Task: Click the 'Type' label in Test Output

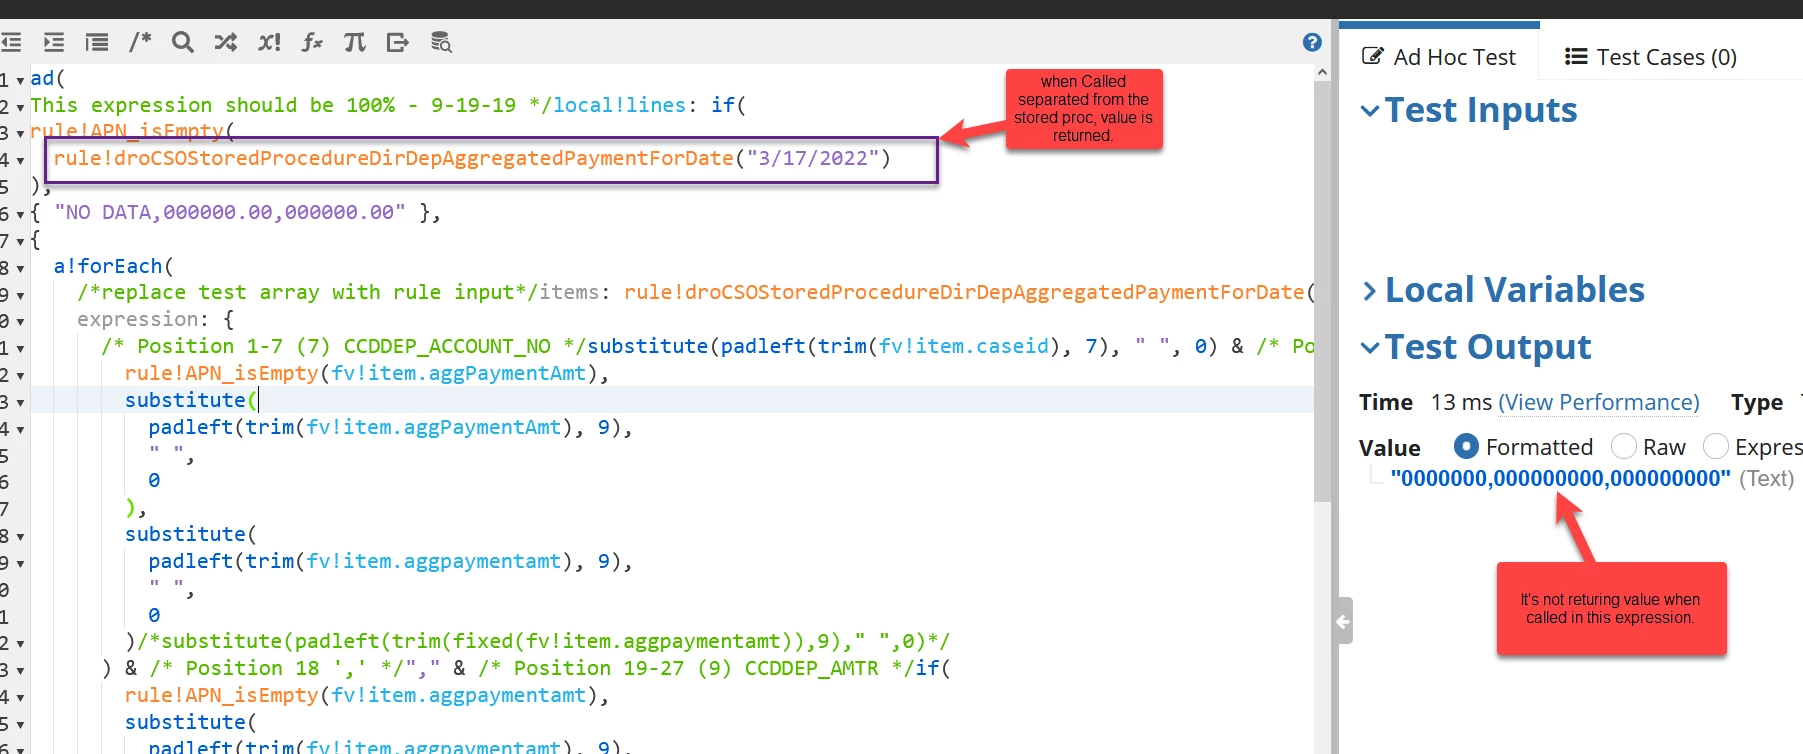Action: pyautogui.click(x=1757, y=402)
